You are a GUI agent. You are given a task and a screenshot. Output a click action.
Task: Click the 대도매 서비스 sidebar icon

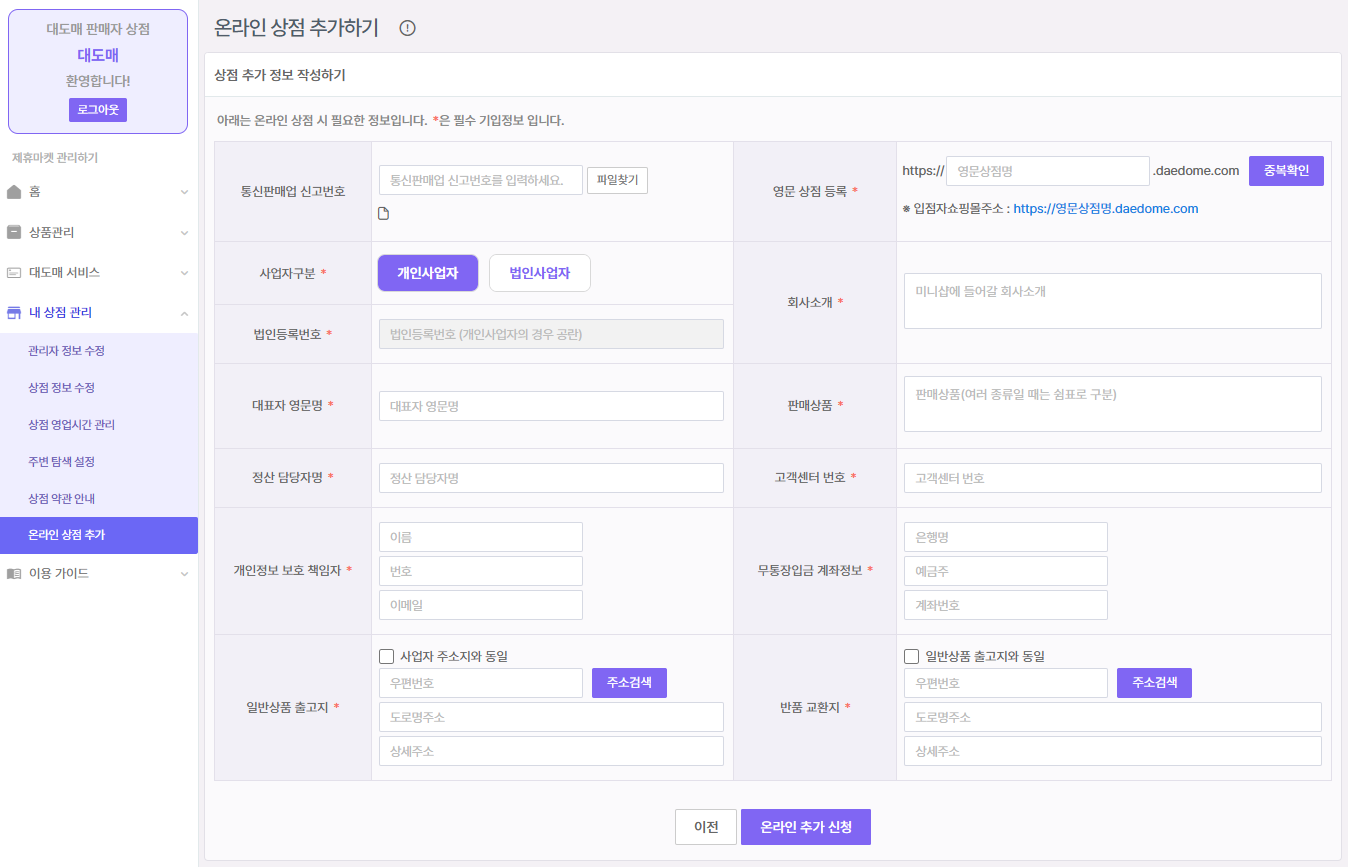(14, 272)
